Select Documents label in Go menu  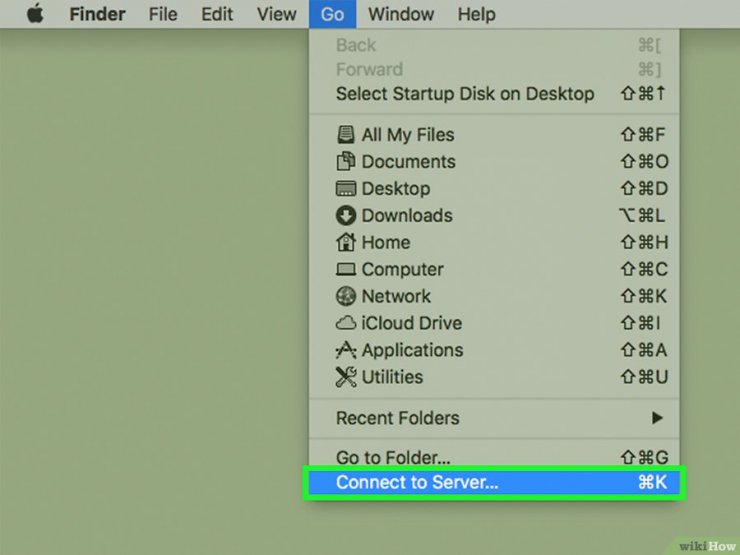coord(408,162)
